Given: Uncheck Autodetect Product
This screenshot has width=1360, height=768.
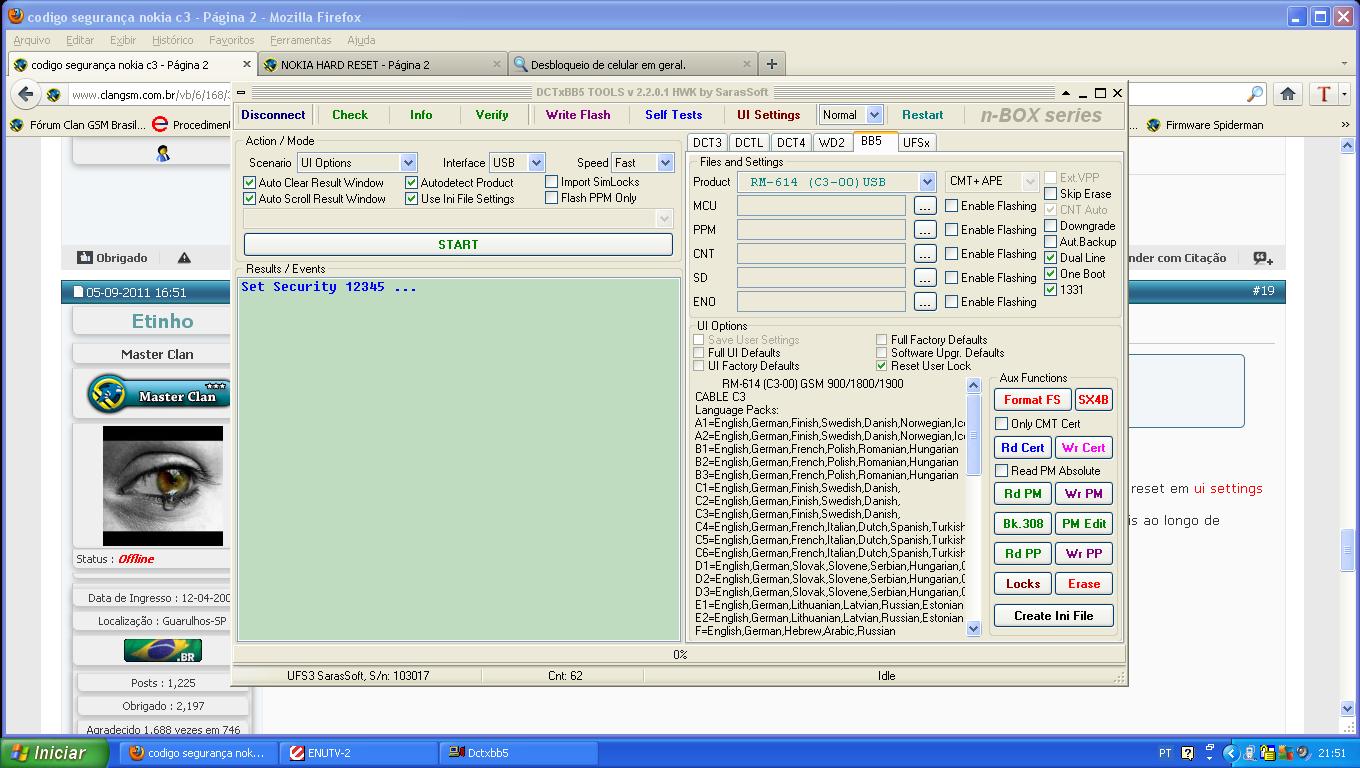Looking at the screenshot, I should 412,183.
